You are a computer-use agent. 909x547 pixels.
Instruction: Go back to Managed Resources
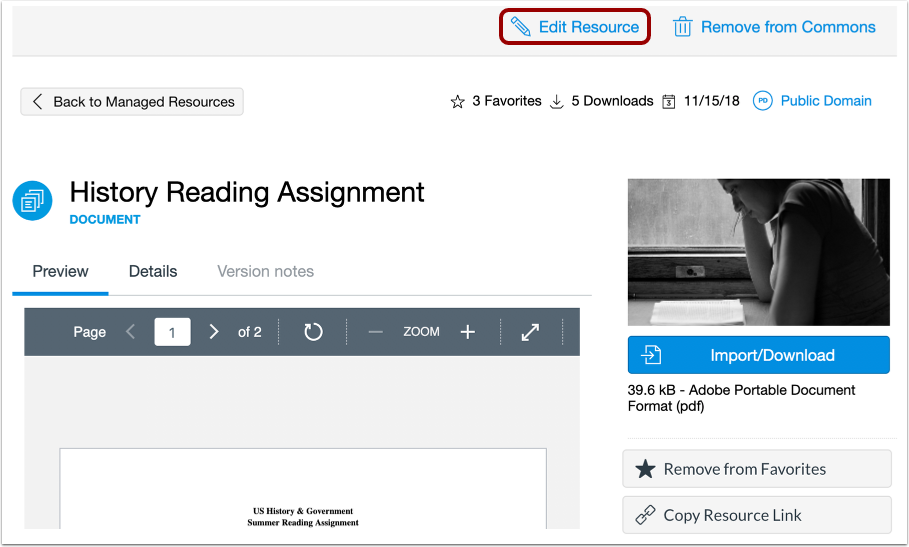[132, 101]
